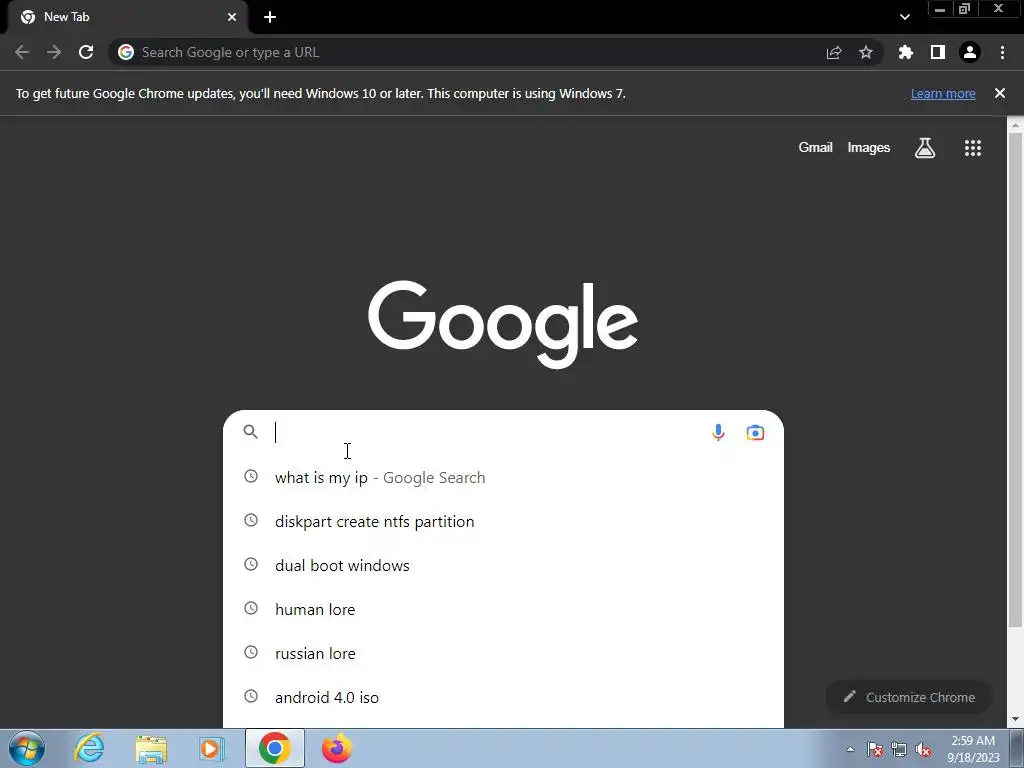This screenshot has height=768, width=1024.
Task: Choose suggestion 'diskpart create ntfs partition'
Action: [504, 521]
